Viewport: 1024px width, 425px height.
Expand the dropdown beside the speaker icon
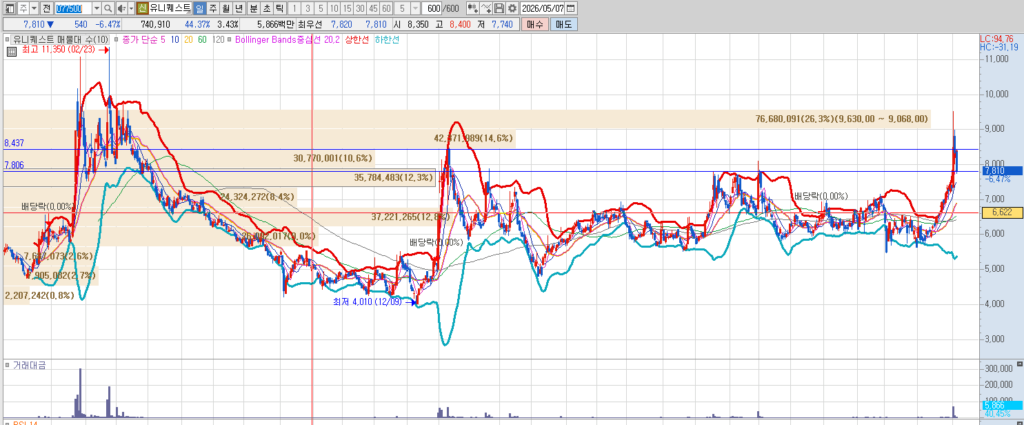131,8
